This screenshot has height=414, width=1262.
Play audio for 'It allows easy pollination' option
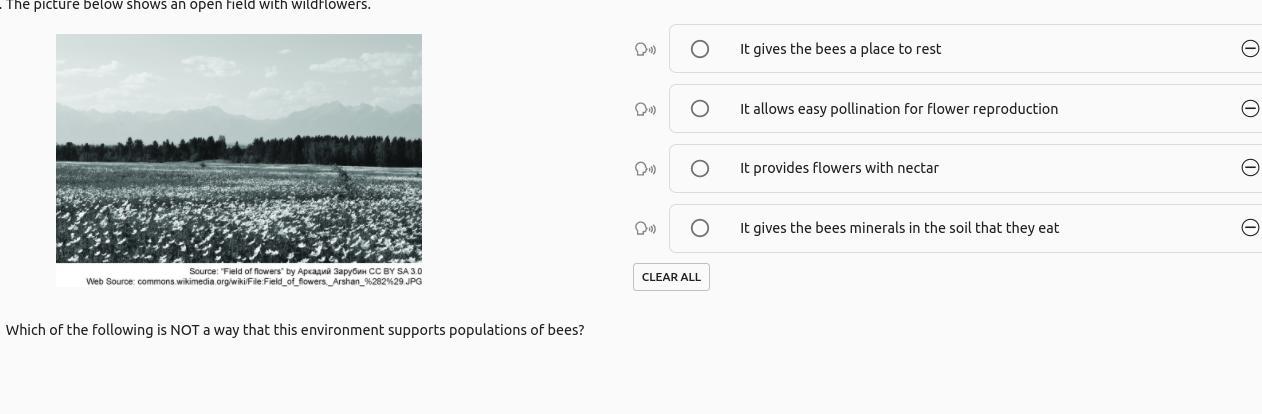pos(645,109)
